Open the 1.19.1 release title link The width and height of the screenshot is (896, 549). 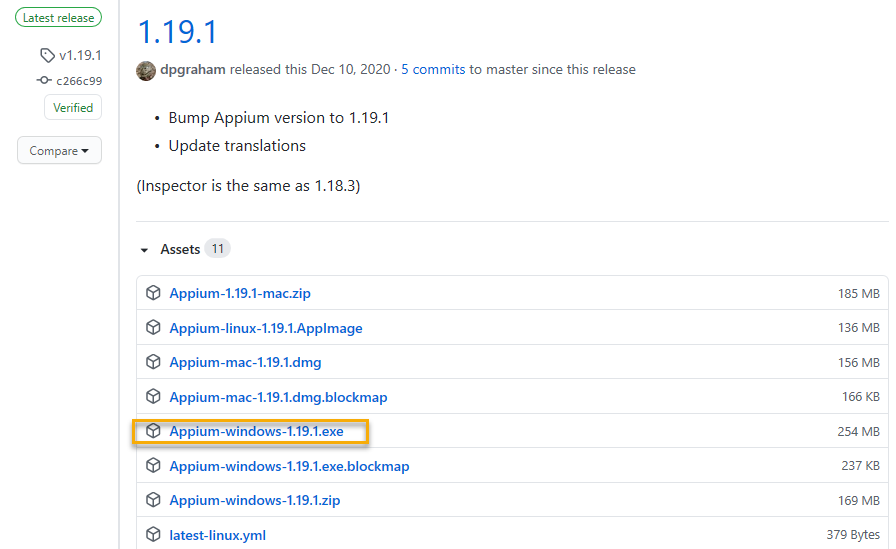178,32
